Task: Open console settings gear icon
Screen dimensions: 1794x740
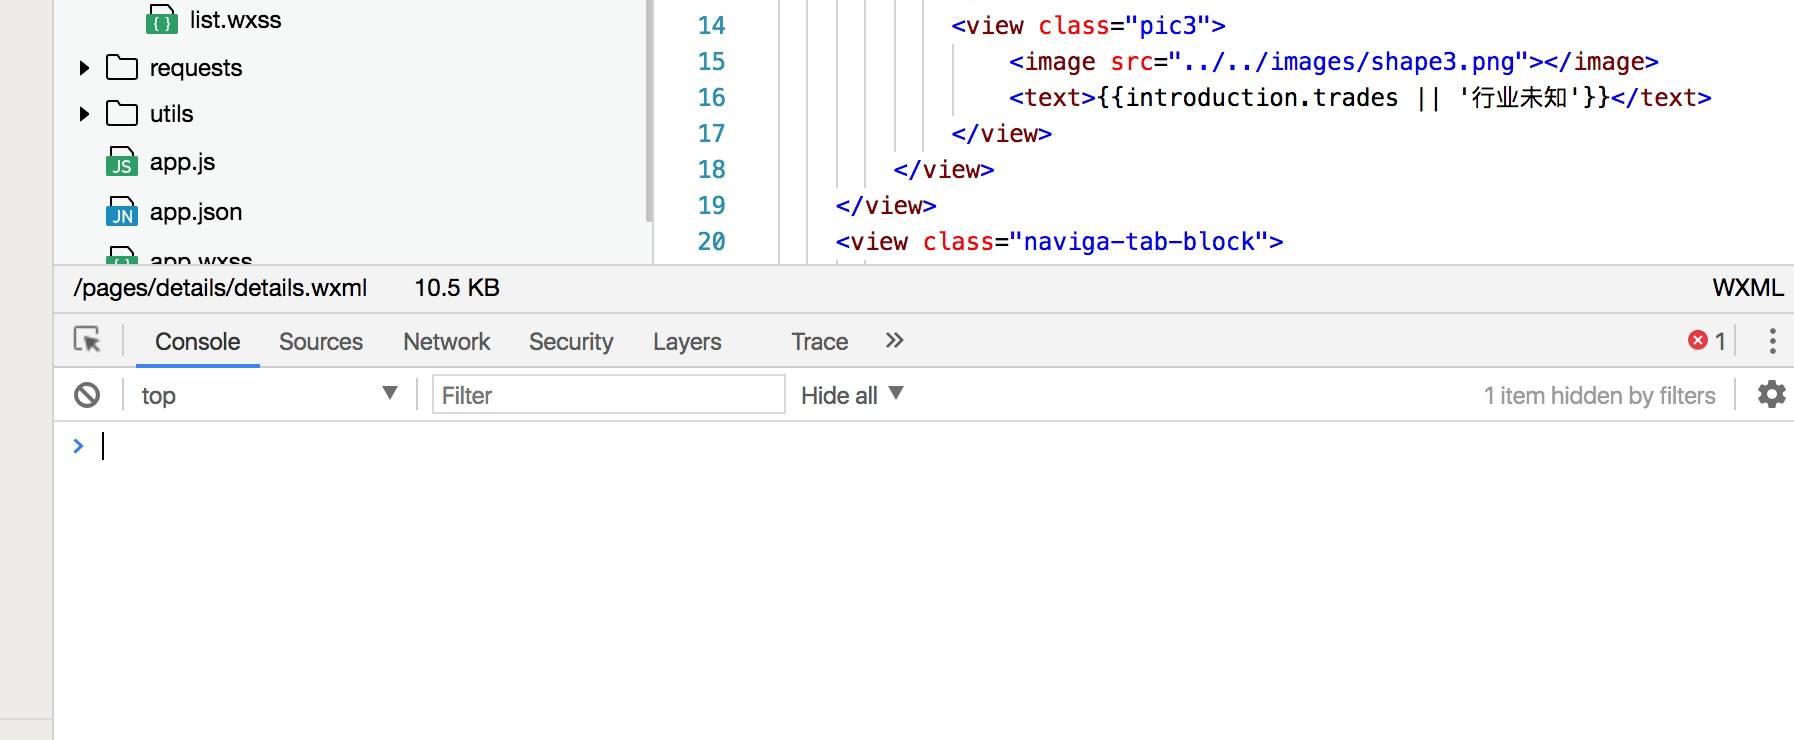Action: point(1771,394)
